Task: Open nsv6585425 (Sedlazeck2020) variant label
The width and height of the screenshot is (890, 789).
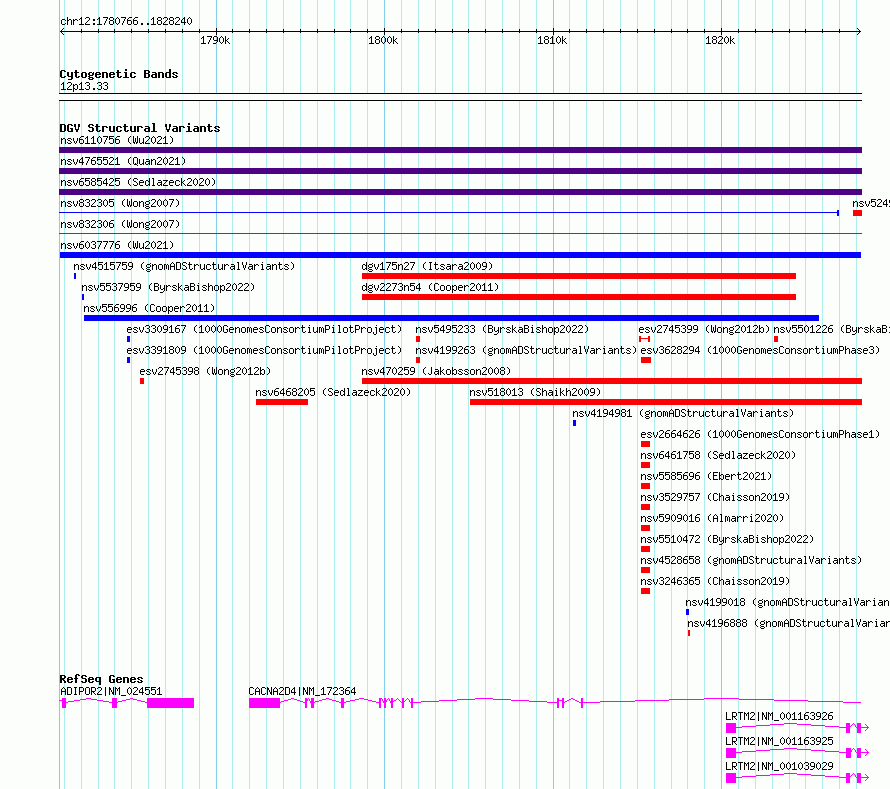Action: pyautogui.click(x=138, y=182)
